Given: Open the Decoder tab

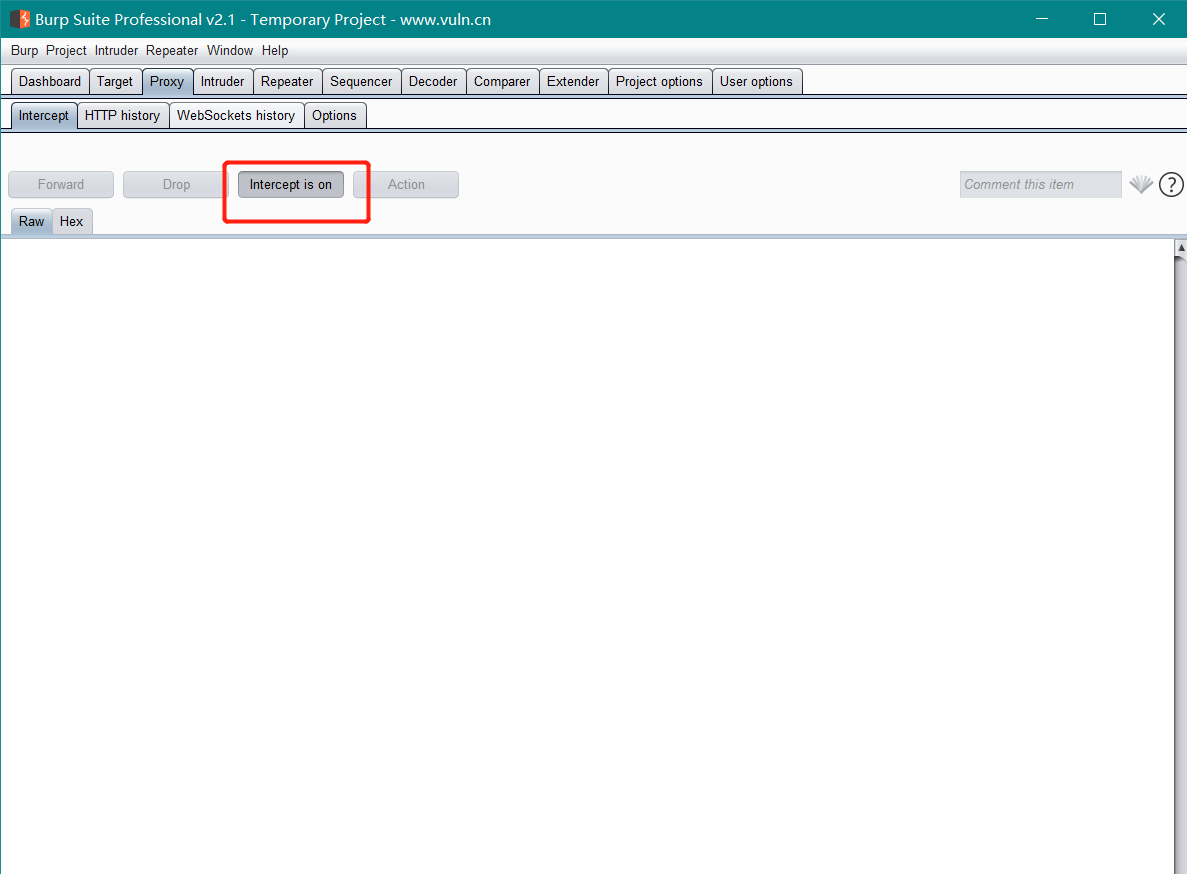Looking at the screenshot, I should coord(433,82).
